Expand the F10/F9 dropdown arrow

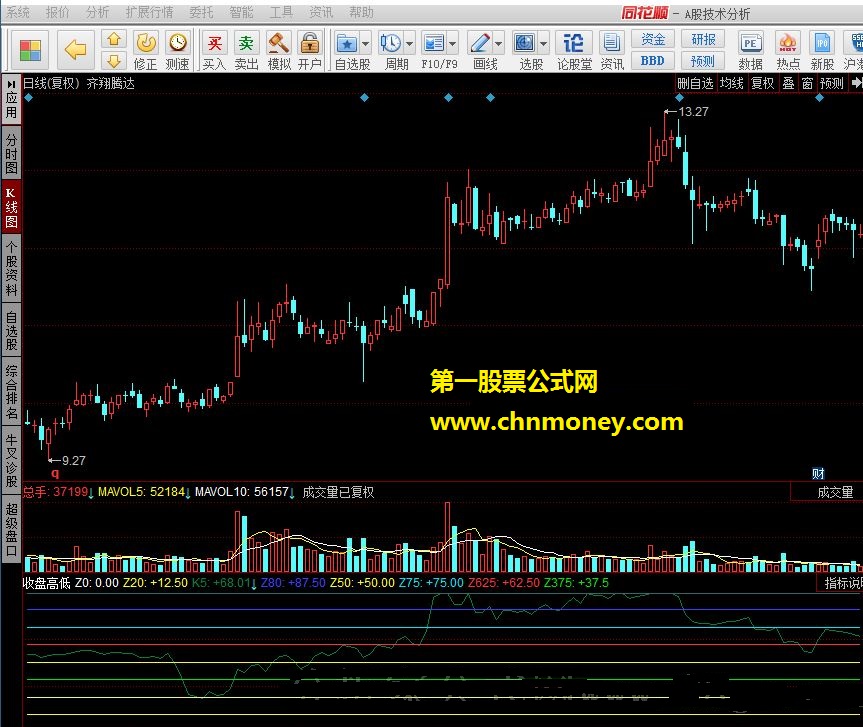tap(453, 43)
